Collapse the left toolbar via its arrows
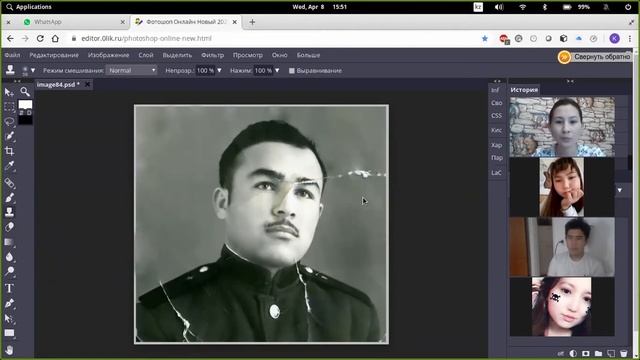The image size is (640, 360). pyautogui.click(x=17, y=81)
